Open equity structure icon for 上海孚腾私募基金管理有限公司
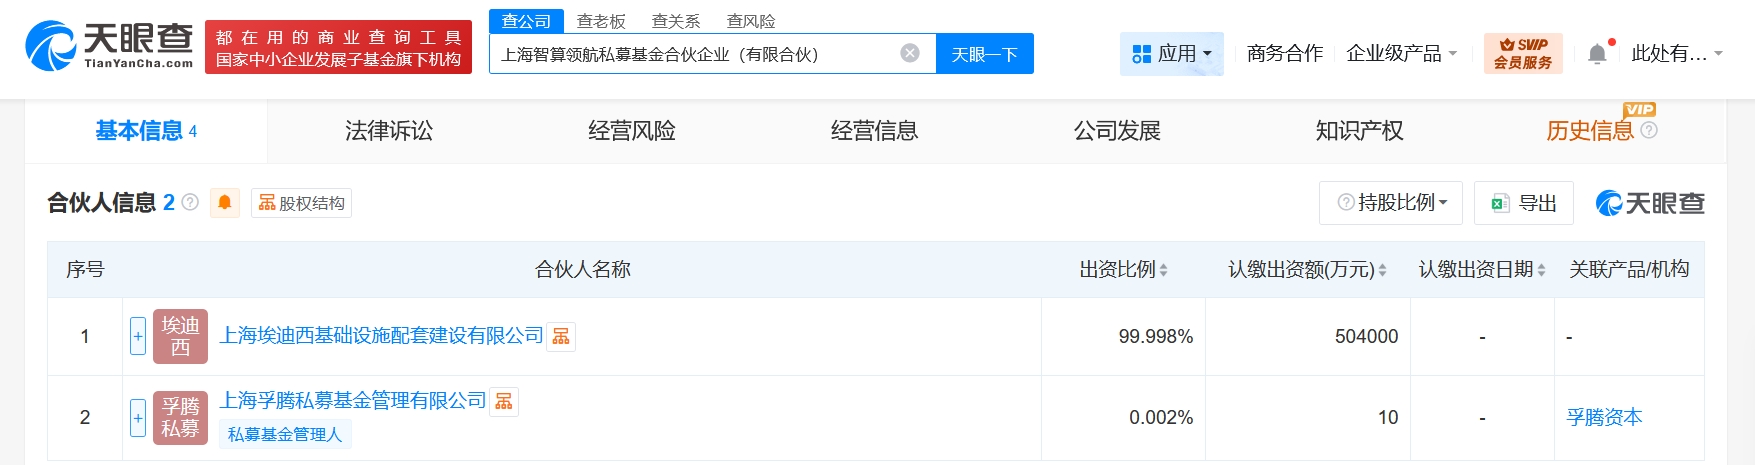This screenshot has height=465, width=1755. [x=504, y=402]
